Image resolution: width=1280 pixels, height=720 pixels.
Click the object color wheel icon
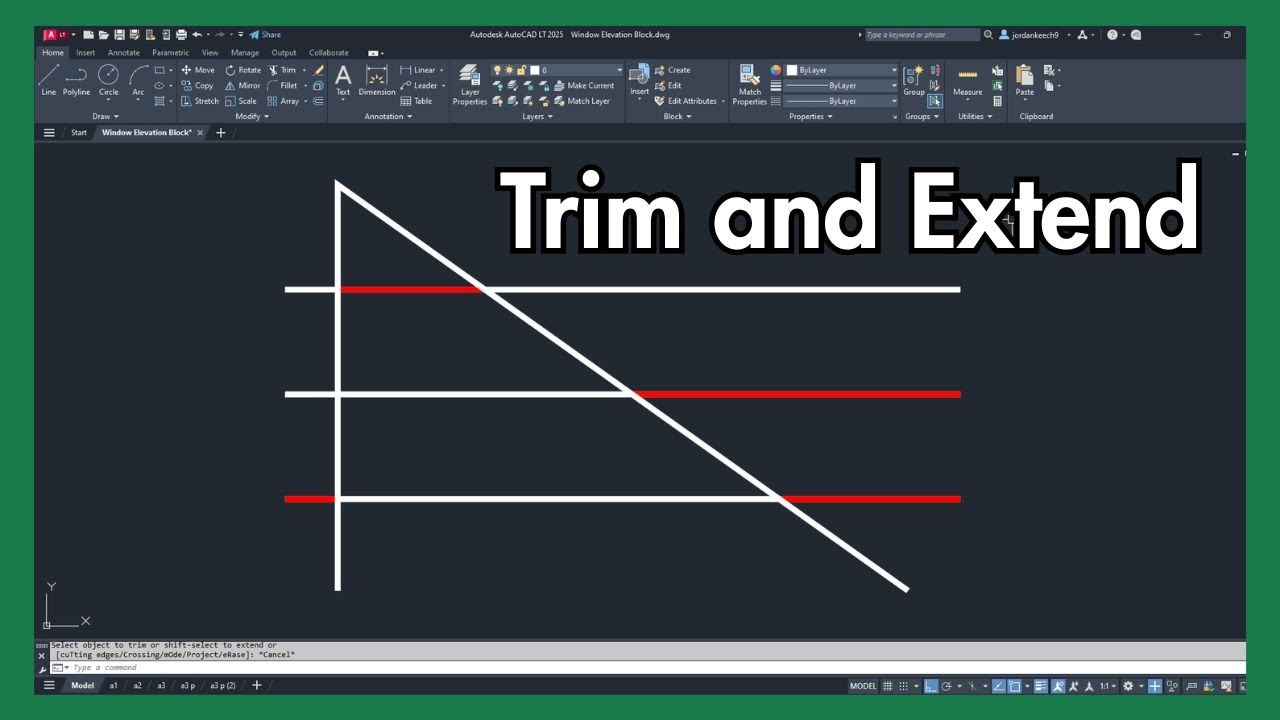click(776, 70)
